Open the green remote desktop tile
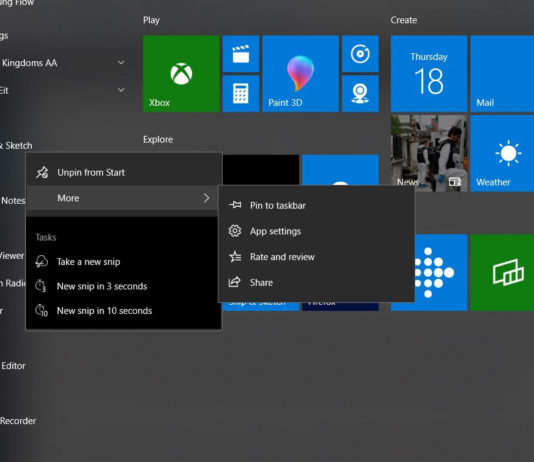 (x=502, y=272)
